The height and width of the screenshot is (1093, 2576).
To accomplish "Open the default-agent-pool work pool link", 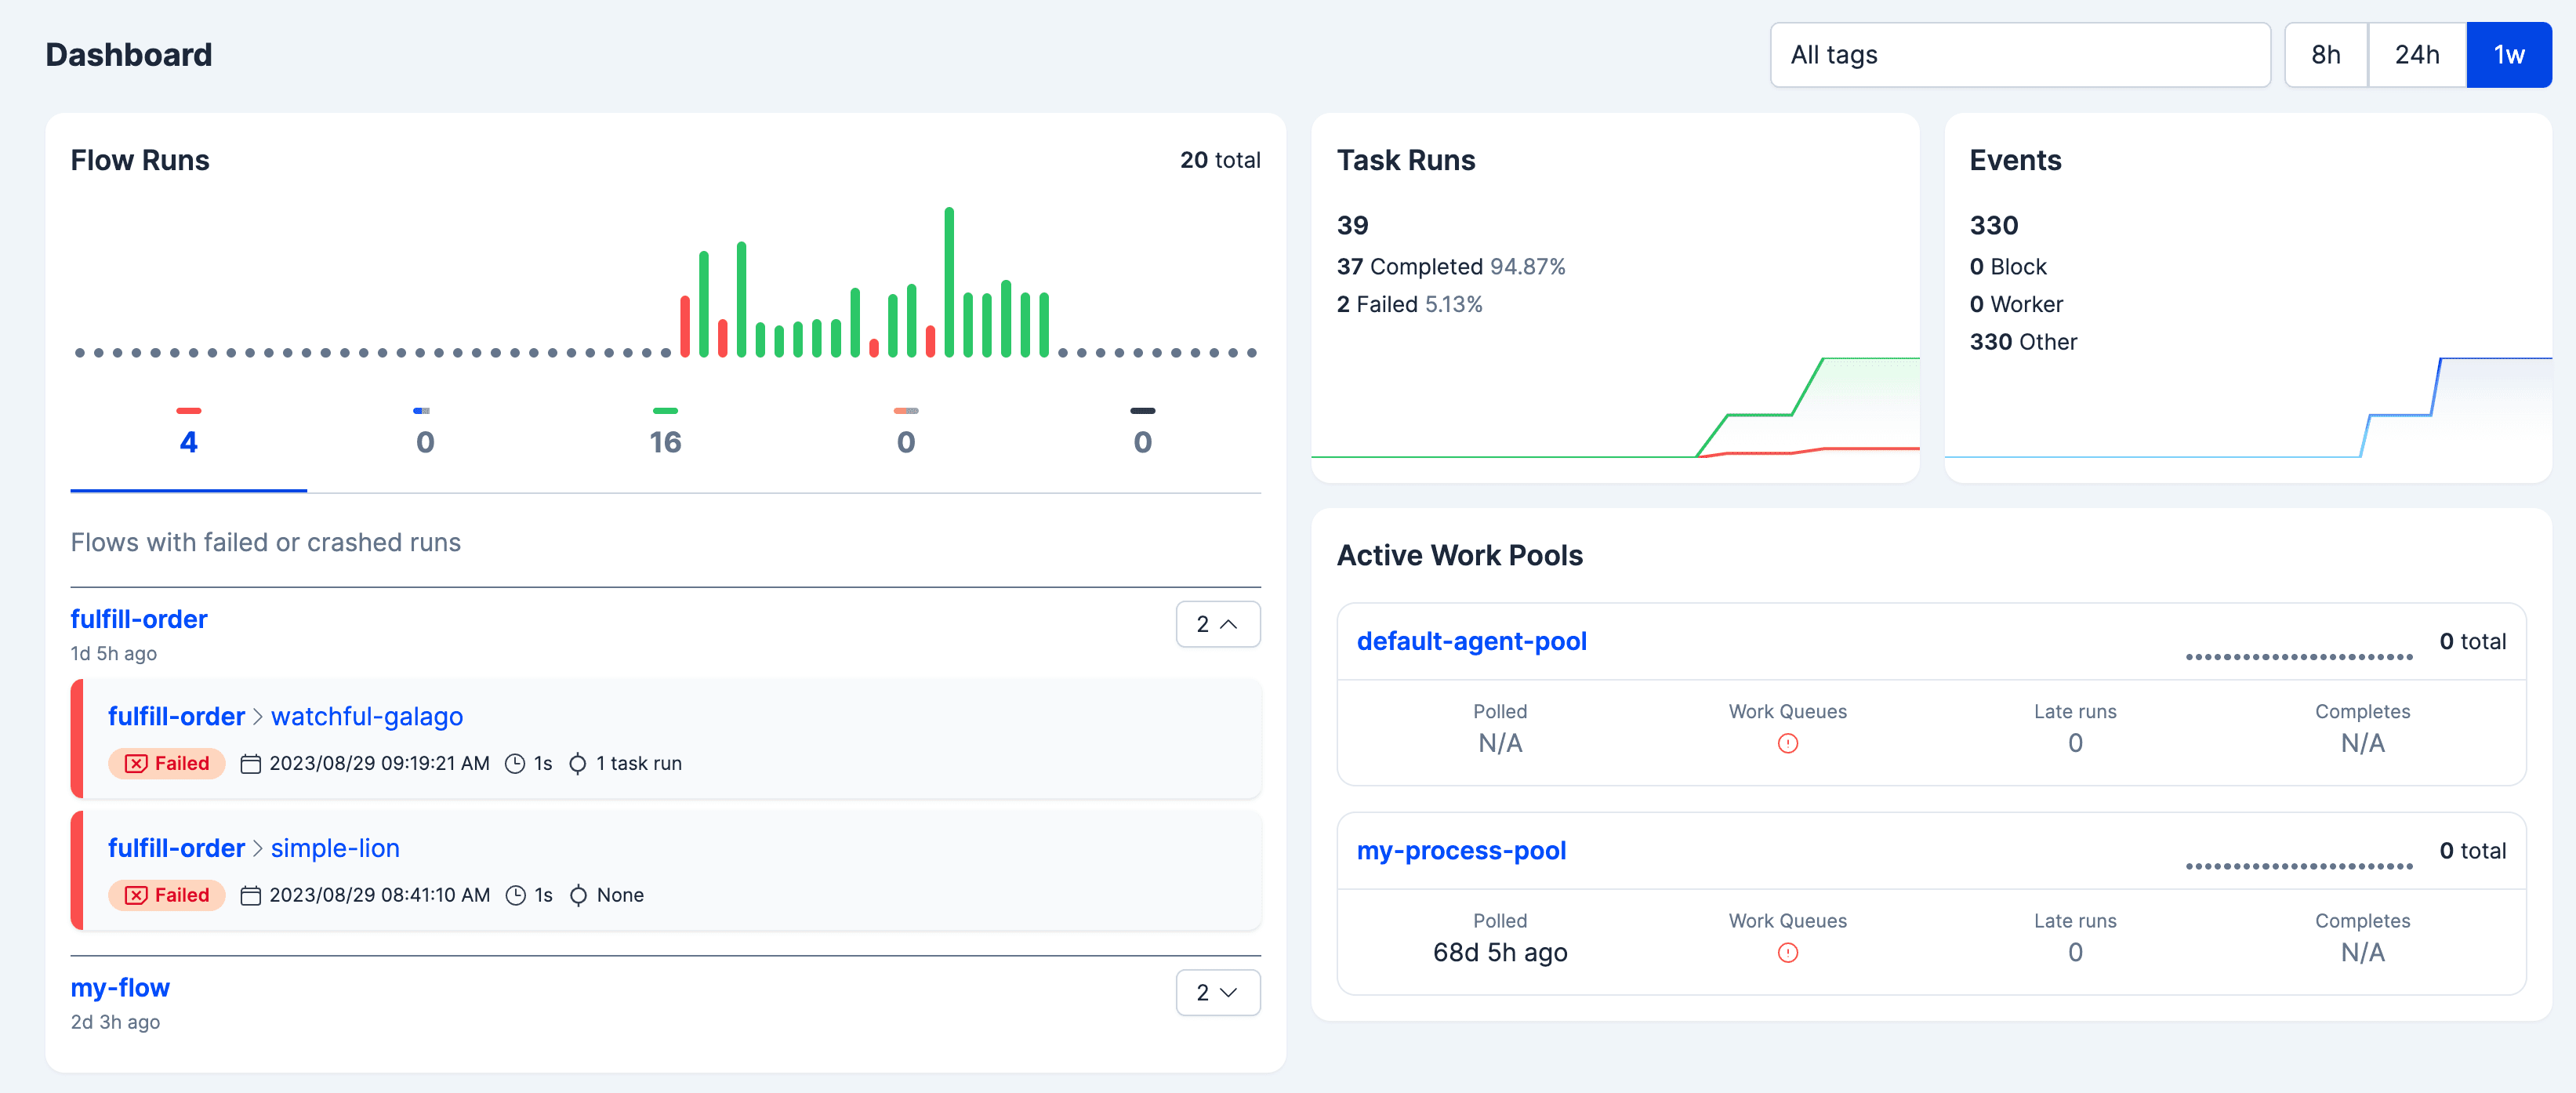I will pos(1471,641).
